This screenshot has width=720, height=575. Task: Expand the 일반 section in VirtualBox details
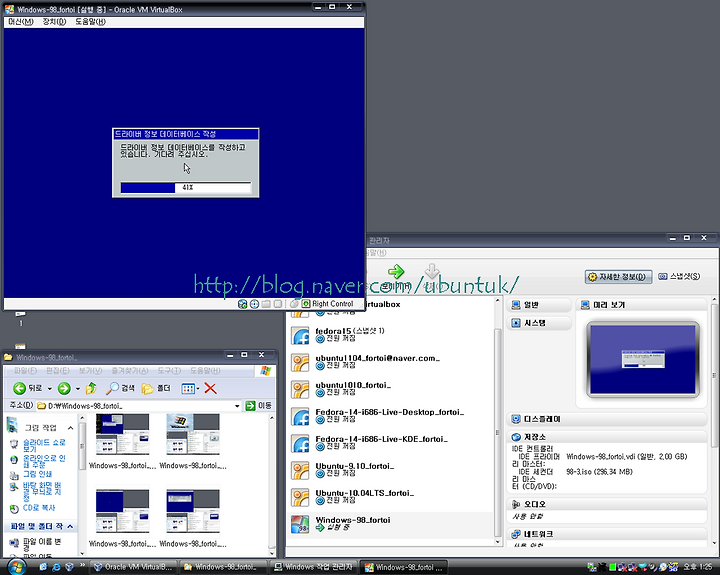click(539, 305)
